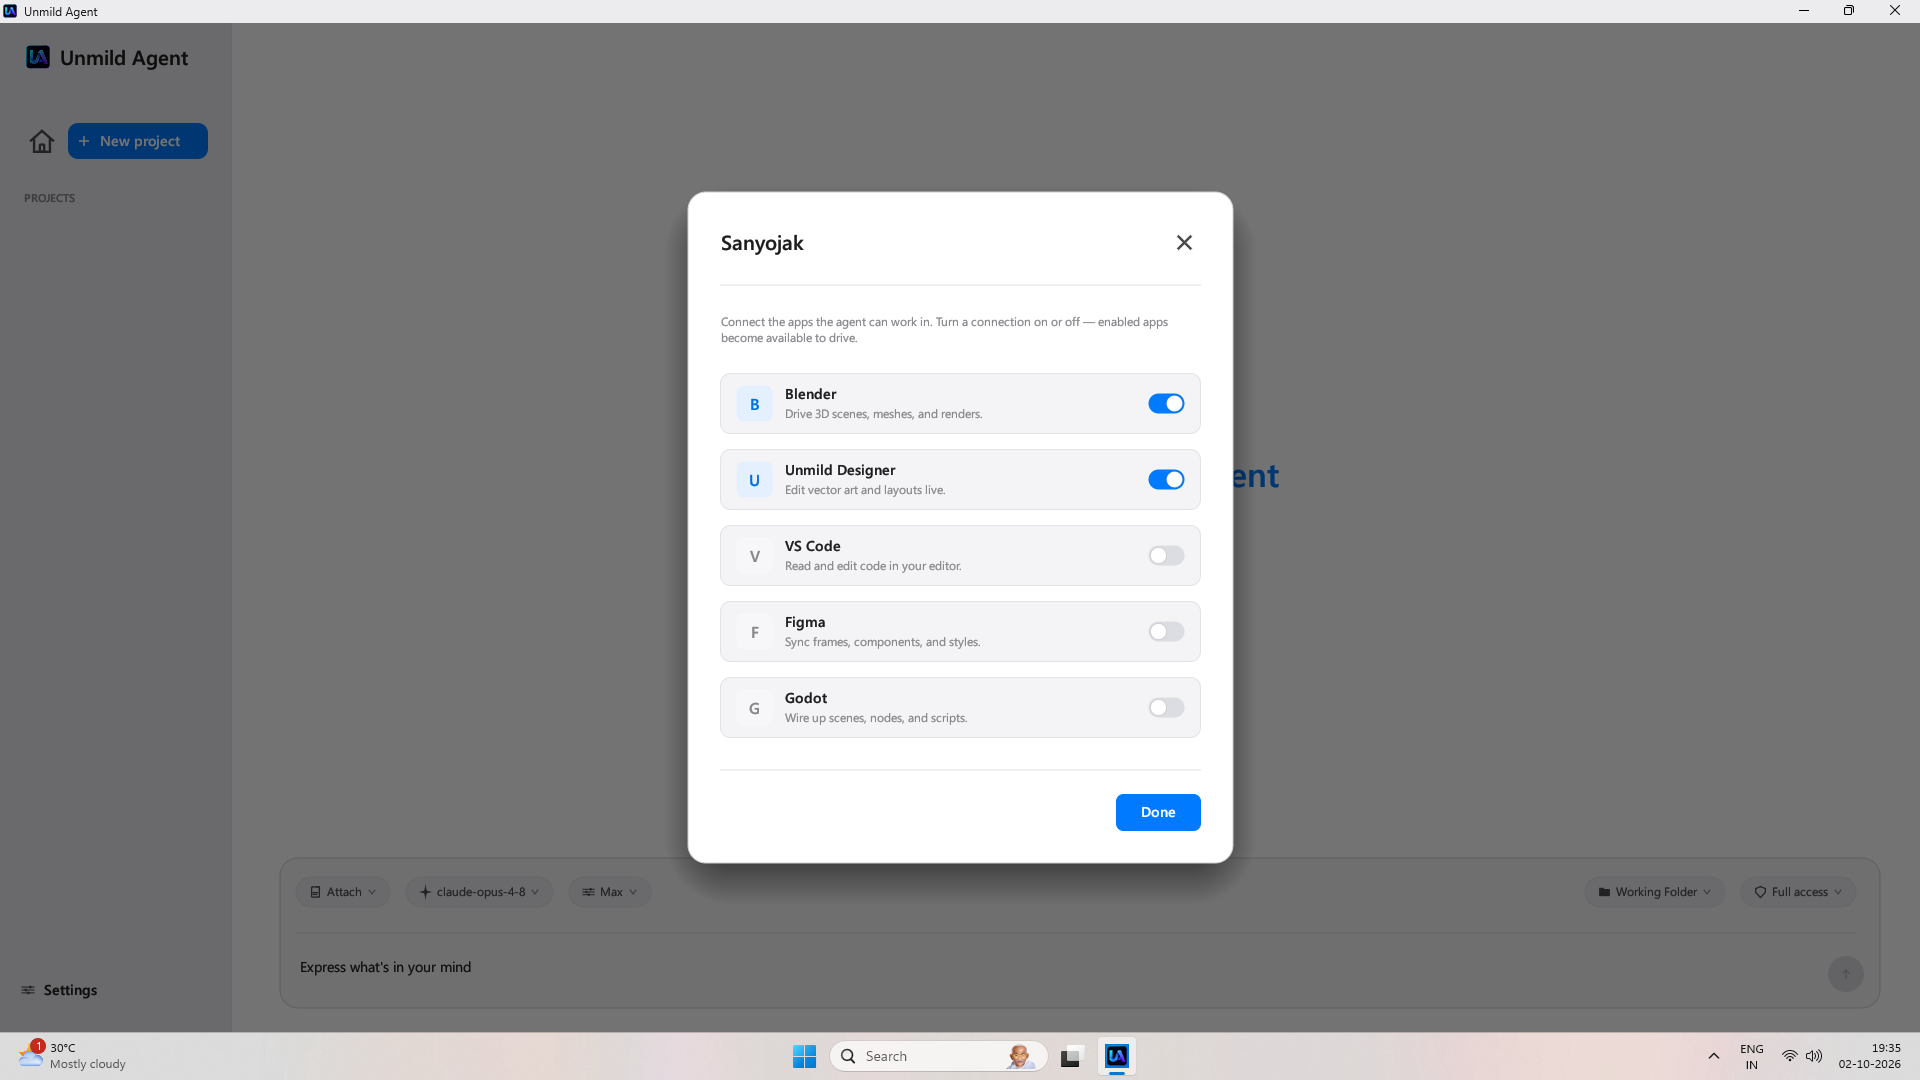The image size is (1920, 1080).
Task: Click 'Read and edit code in your editor.' text
Action: pyautogui.click(x=873, y=566)
